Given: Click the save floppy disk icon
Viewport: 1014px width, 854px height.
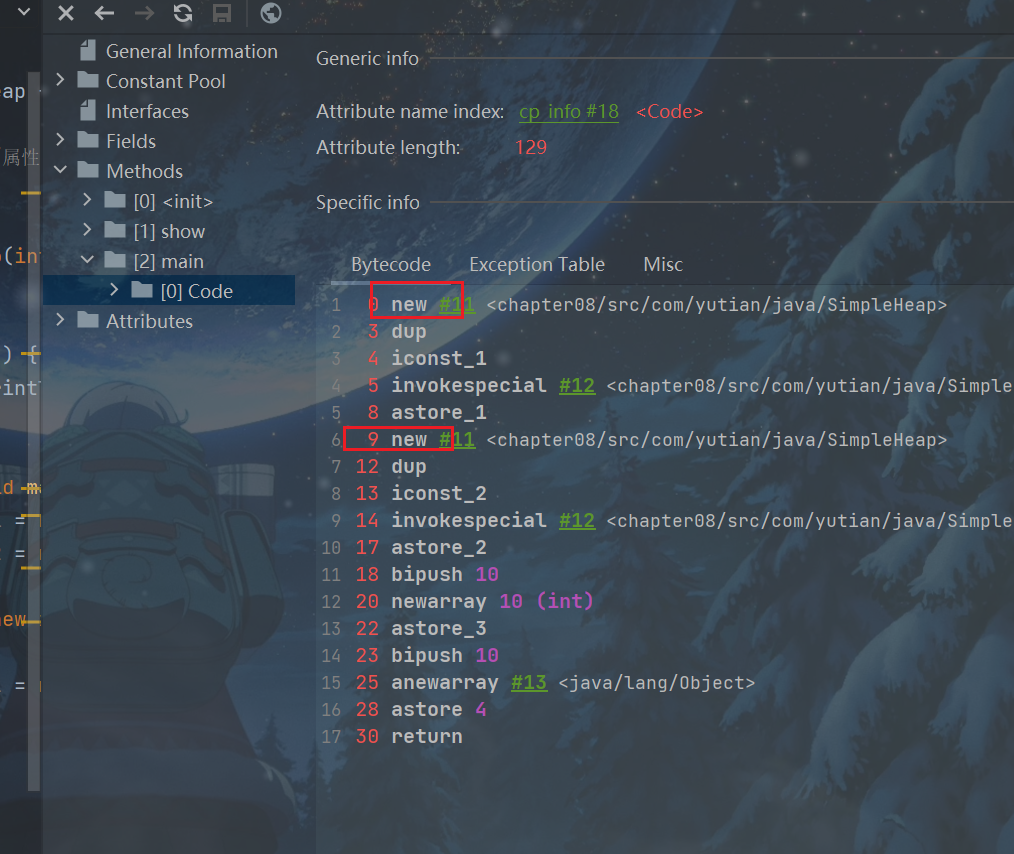Looking at the screenshot, I should (223, 13).
